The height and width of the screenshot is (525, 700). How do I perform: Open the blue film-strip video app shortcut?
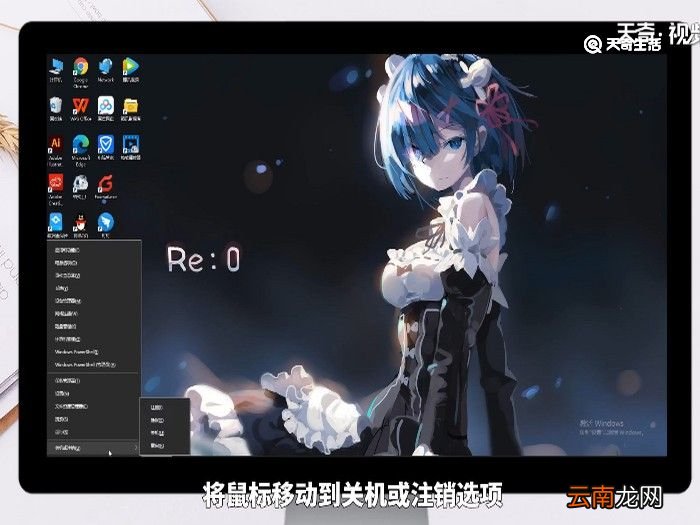click(131, 148)
